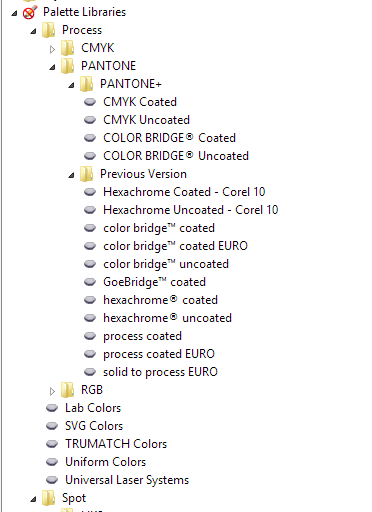The height and width of the screenshot is (512, 372).
Task: Open the Universal Laser Systems palette
Action: (127, 480)
